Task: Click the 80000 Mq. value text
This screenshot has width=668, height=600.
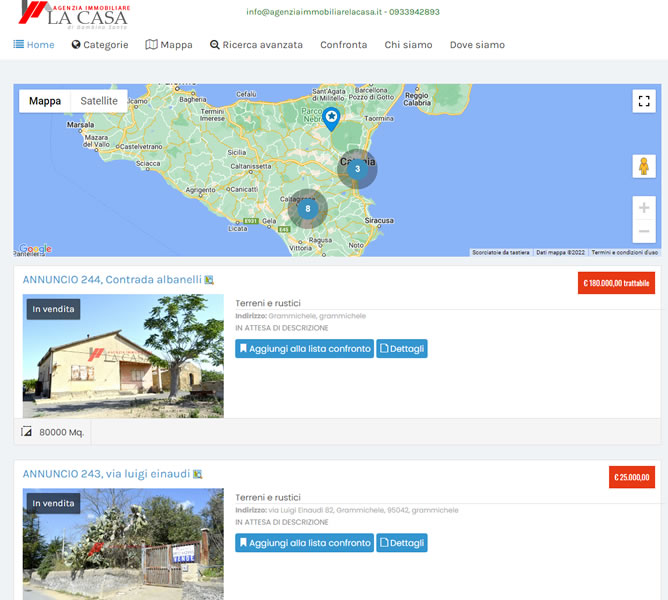Action: (62, 432)
